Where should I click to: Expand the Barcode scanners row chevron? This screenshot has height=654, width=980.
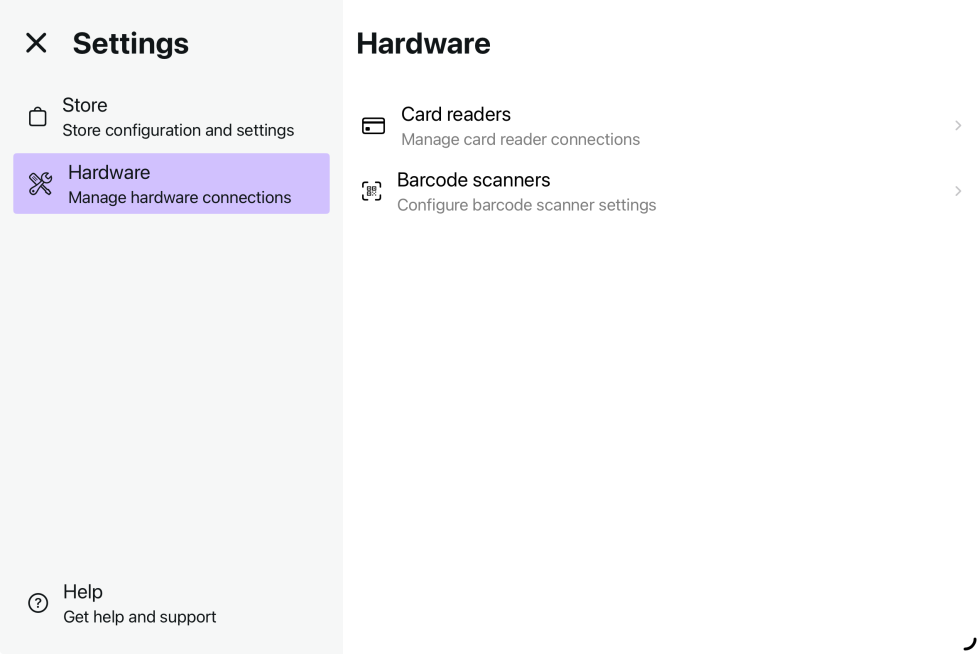coord(958,191)
